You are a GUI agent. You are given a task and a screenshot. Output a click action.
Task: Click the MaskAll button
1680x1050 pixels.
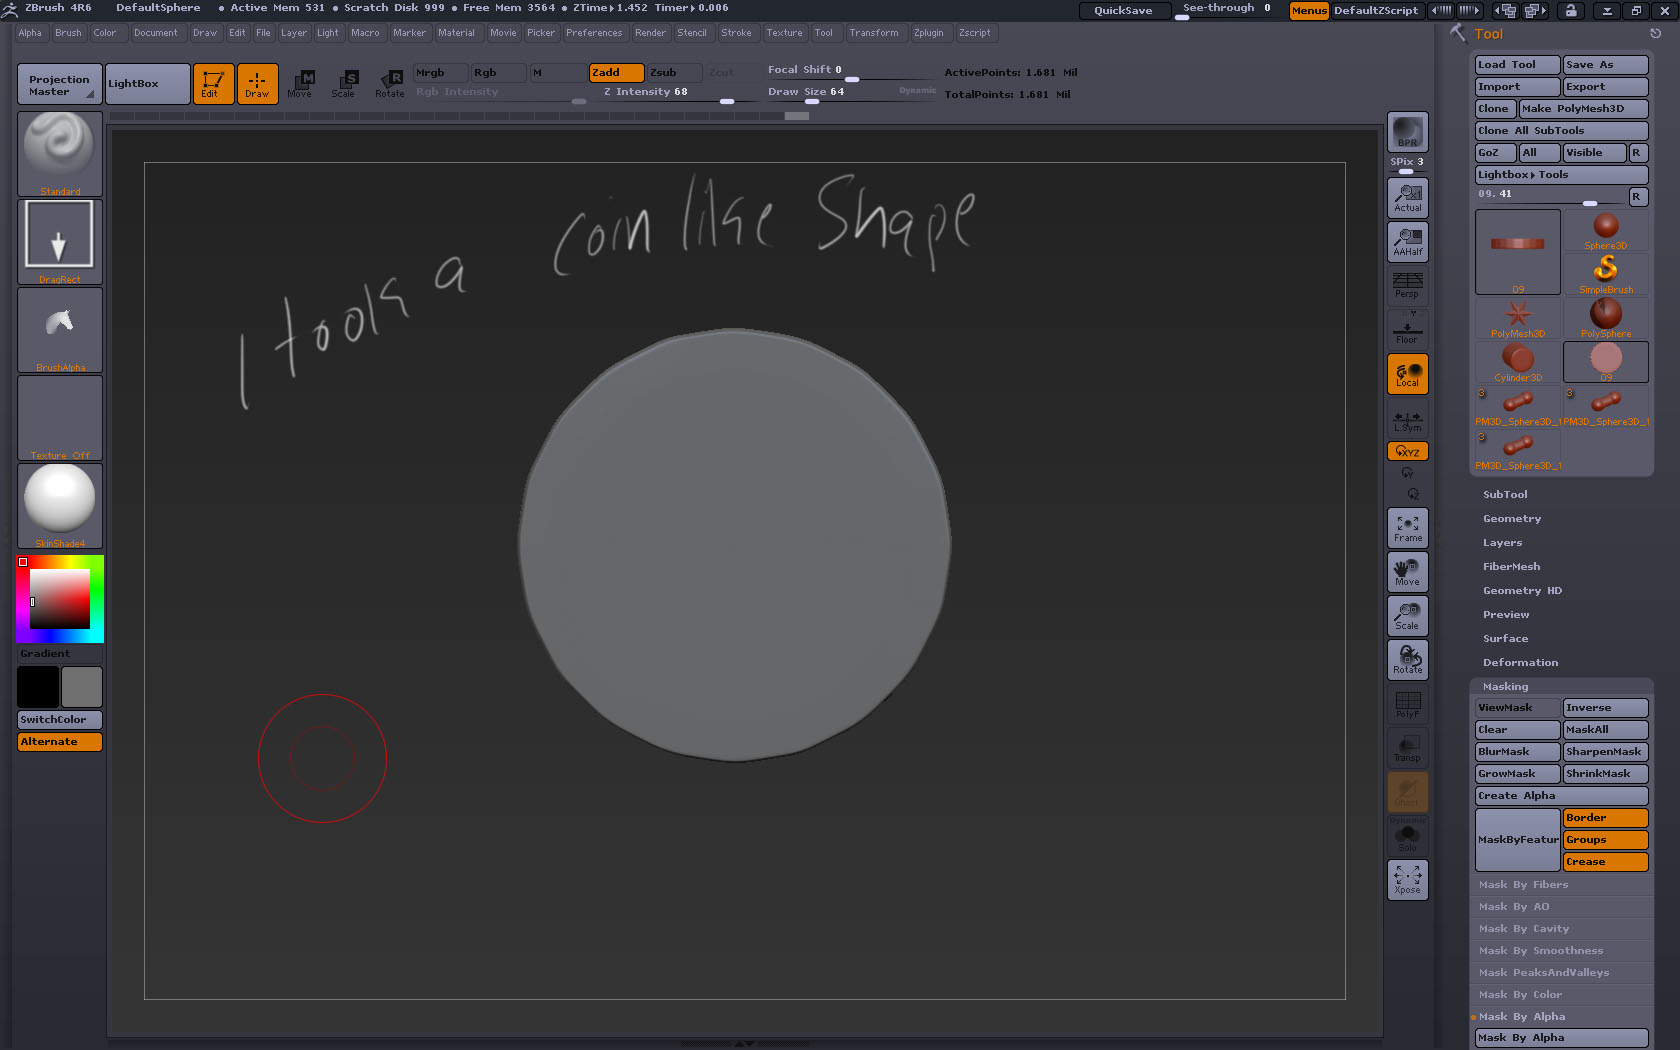point(1606,730)
